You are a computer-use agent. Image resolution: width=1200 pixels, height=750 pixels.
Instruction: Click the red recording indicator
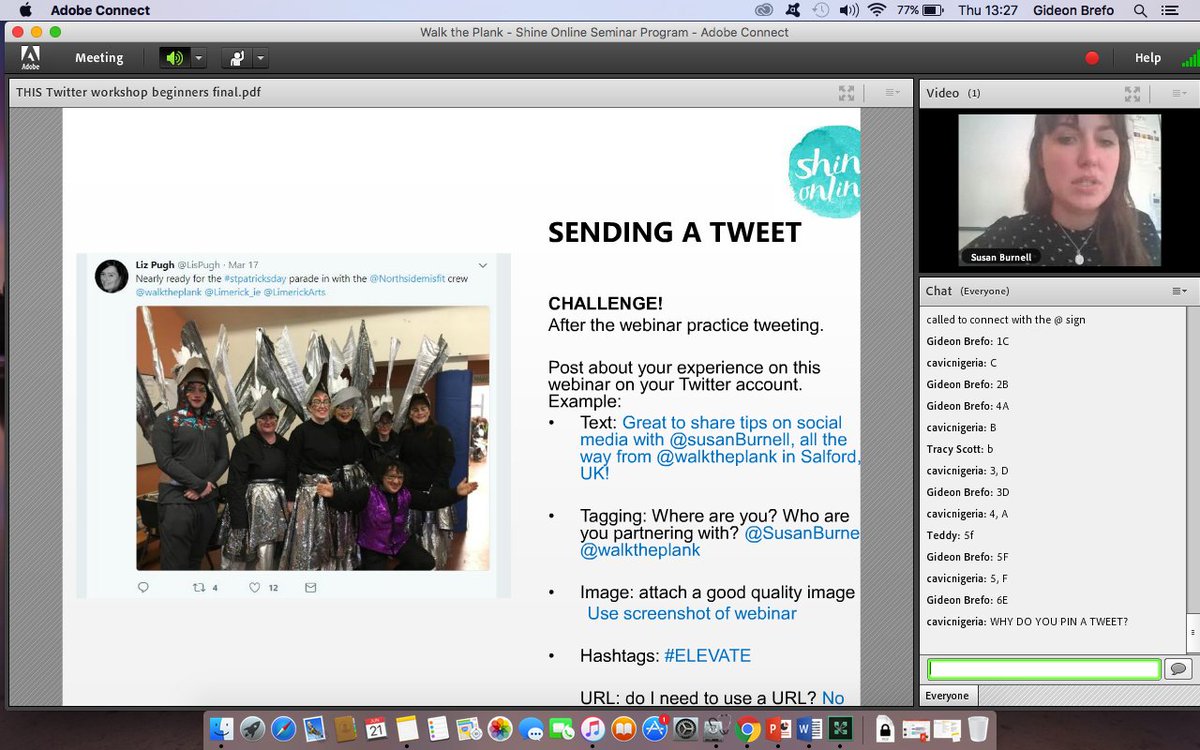coord(1092,58)
